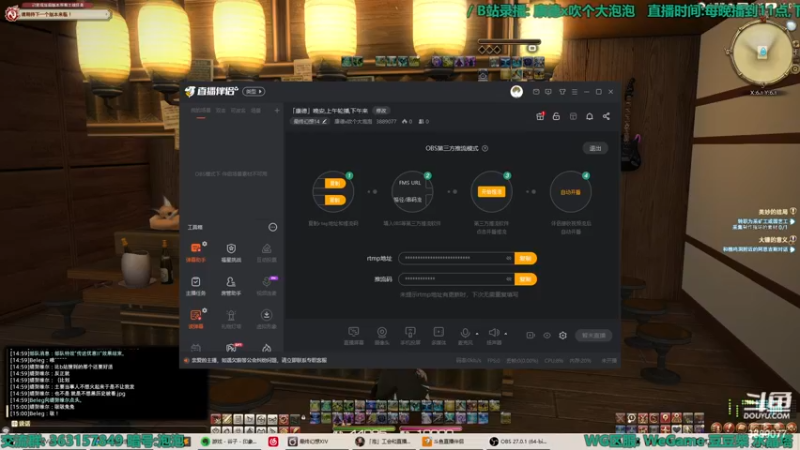This screenshot has height=450, width=800.
Task: Open the lighthouse-shaped toolbox tool
Action: pyautogui.click(x=231, y=319)
